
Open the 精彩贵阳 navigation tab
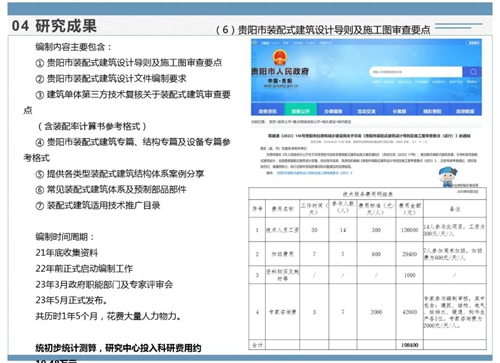432,111
